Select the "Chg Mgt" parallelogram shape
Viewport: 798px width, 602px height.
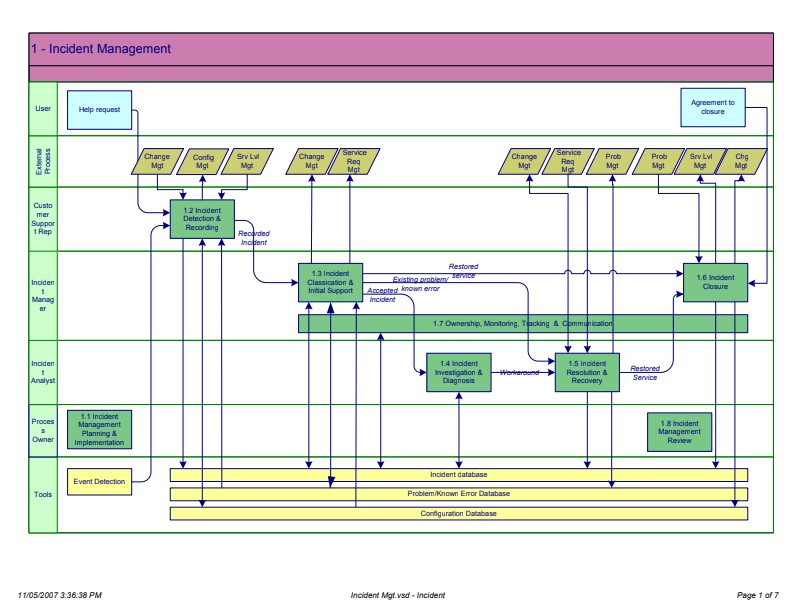click(741, 161)
